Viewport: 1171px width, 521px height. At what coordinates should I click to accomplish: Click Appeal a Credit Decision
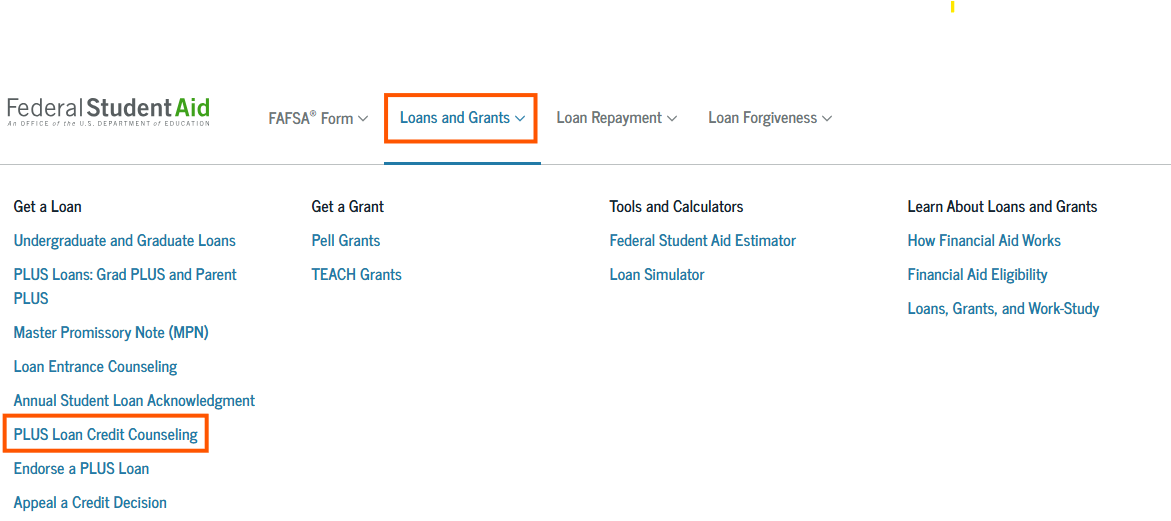pos(90,503)
